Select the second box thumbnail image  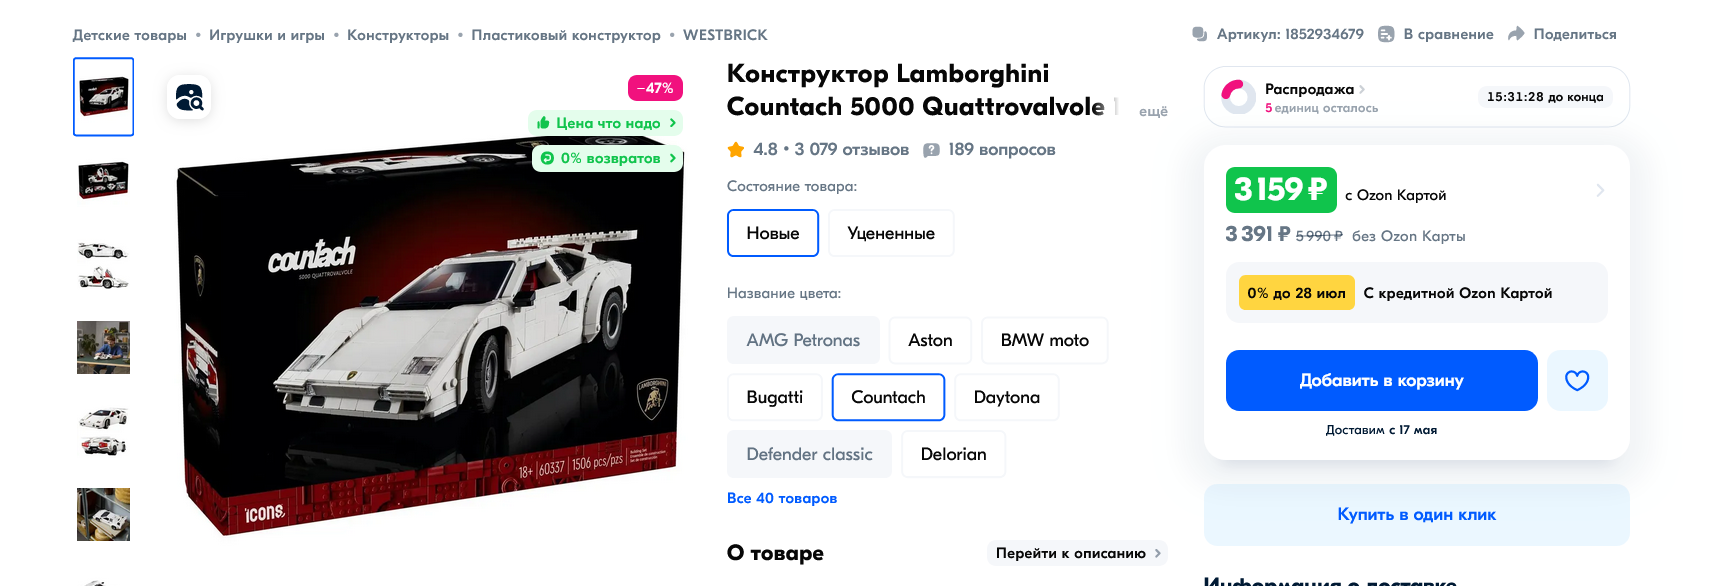pyautogui.click(x=104, y=180)
